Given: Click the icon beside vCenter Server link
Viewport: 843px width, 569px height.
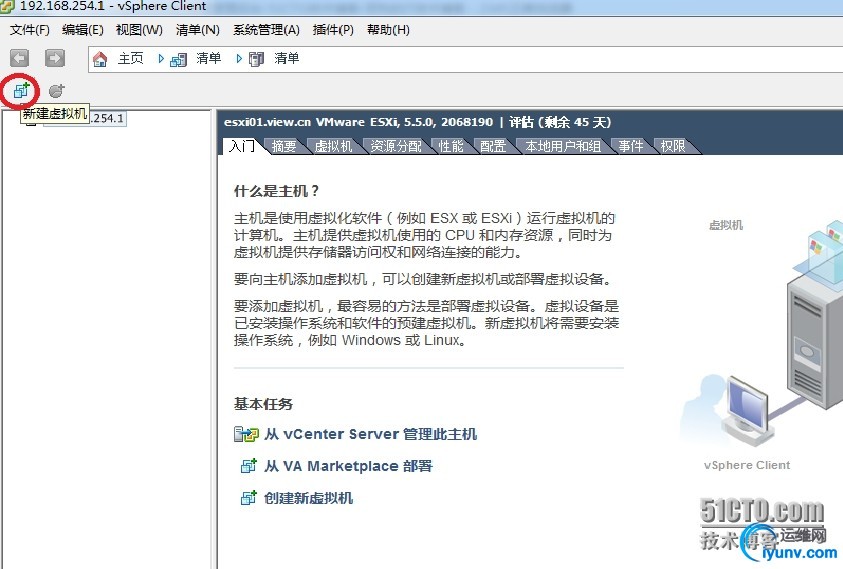Looking at the screenshot, I should 246,434.
